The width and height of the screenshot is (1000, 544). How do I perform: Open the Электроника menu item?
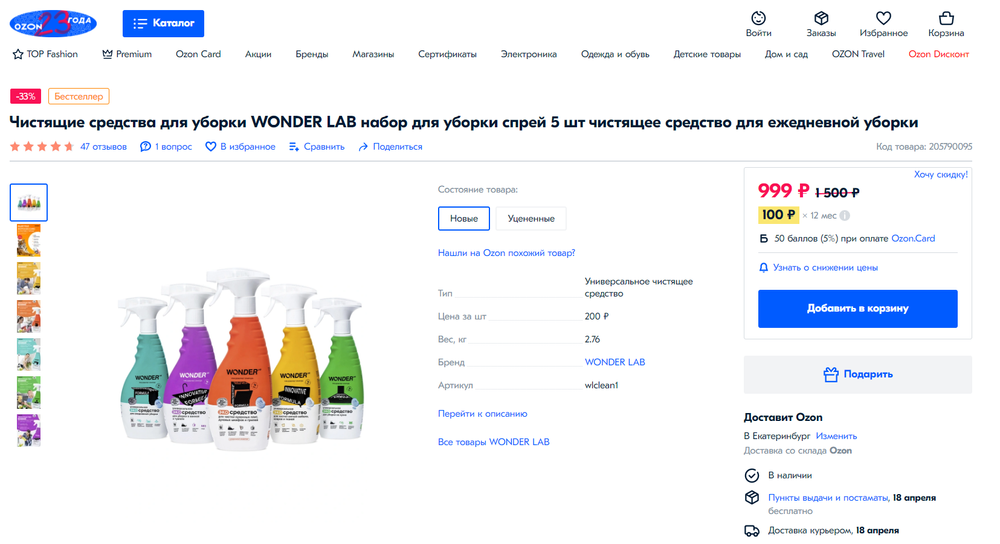point(529,54)
